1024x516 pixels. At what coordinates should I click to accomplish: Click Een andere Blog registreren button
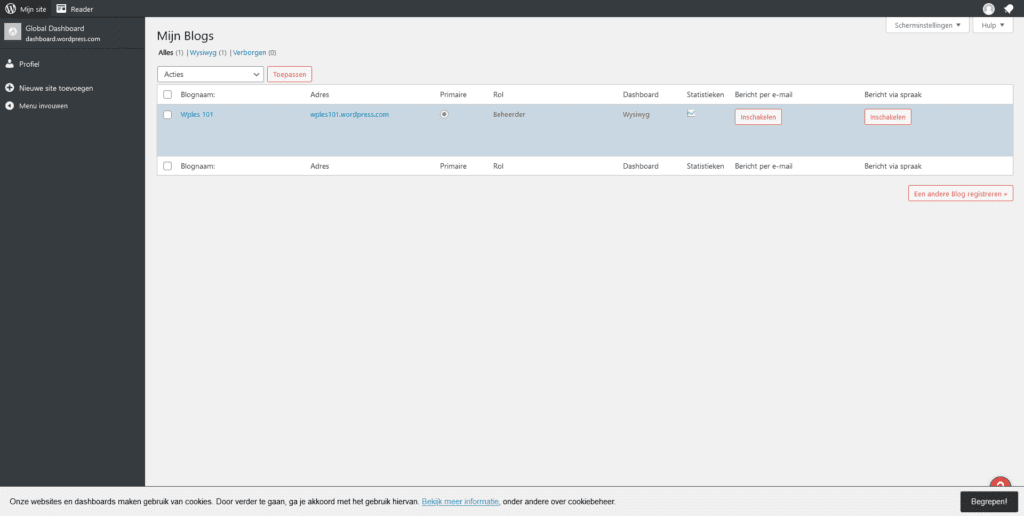[961, 193]
